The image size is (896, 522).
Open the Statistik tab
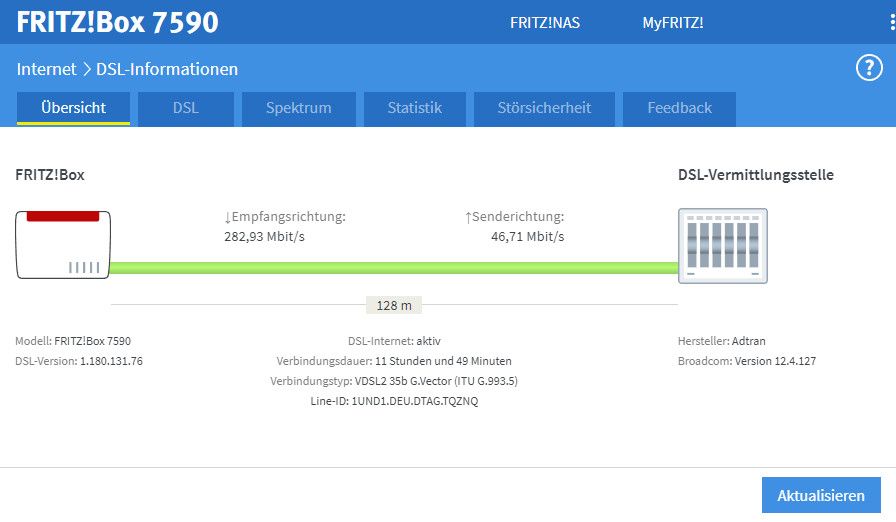pos(414,108)
